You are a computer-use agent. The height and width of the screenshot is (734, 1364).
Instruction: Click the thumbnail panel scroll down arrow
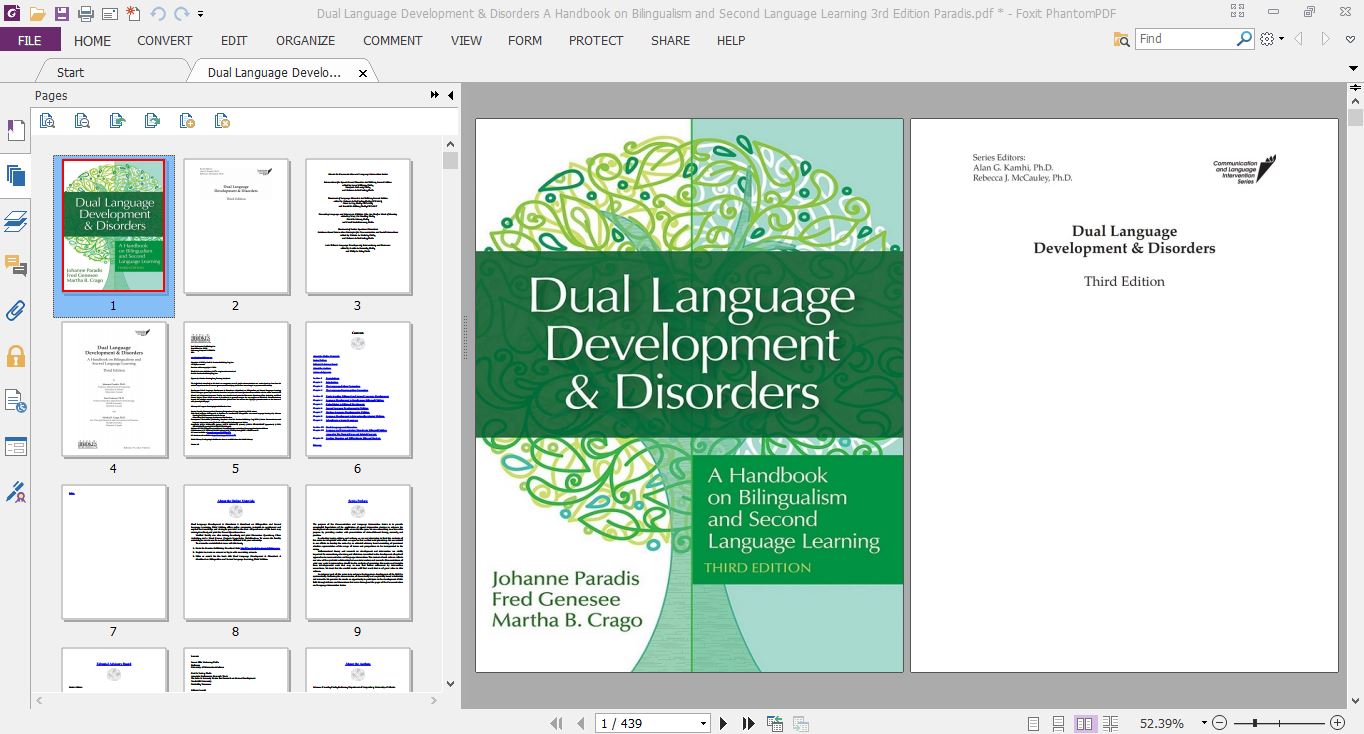tap(450, 684)
